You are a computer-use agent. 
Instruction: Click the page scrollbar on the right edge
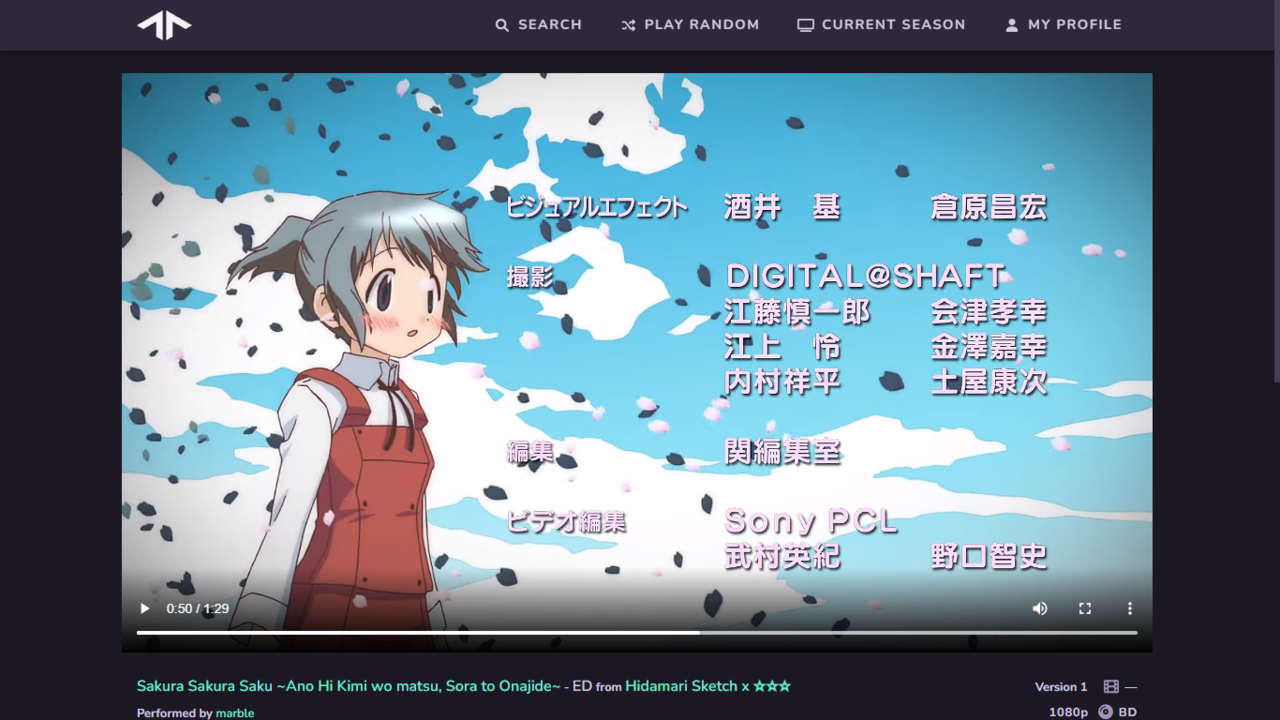coord(1276,190)
